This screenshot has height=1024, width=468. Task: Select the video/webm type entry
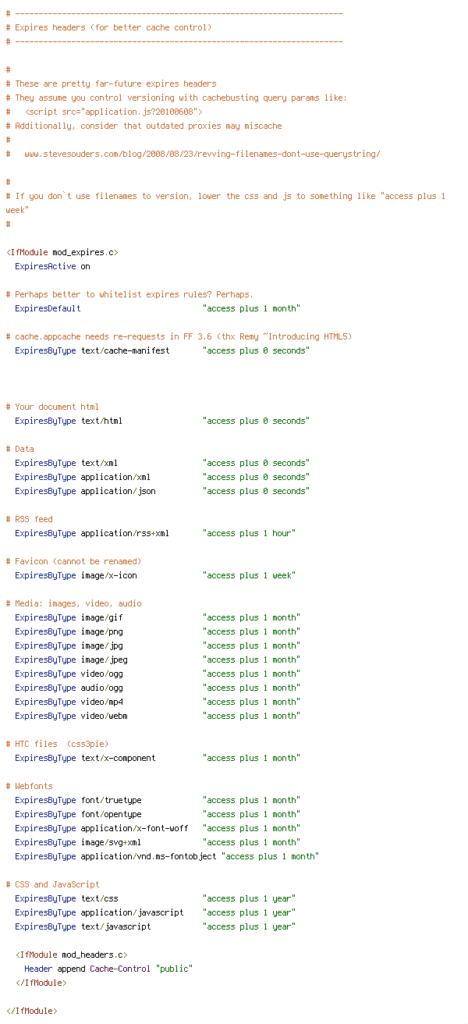point(104,716)
